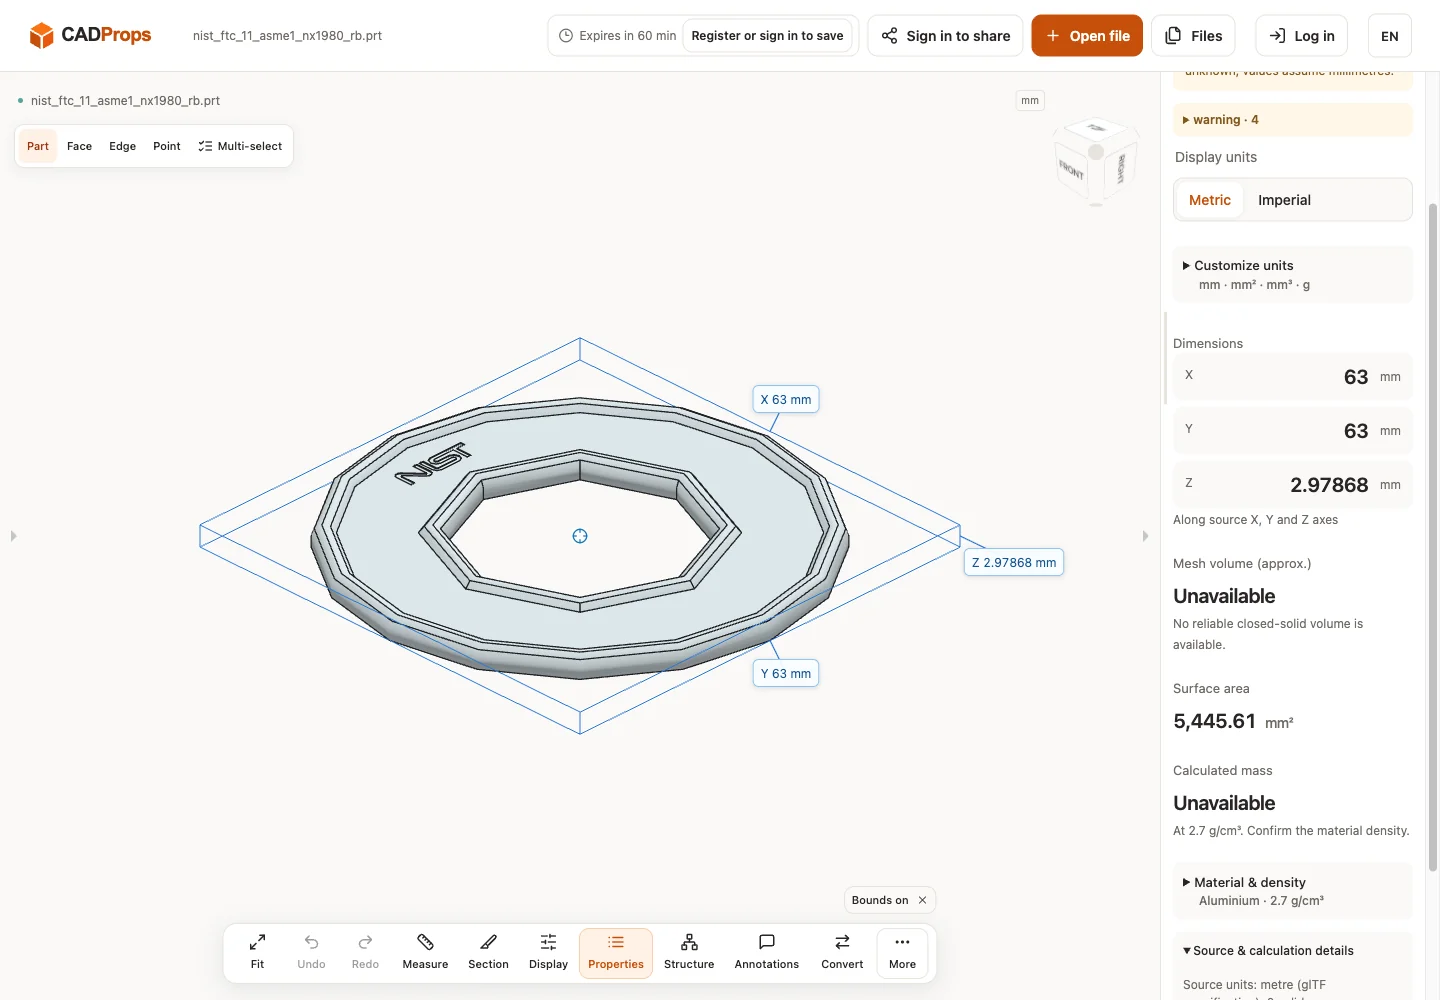Click the center pivot crosshair marker
This screenshot has width=1440, height=1000.
pyautogui.click(x=580, y=536)
